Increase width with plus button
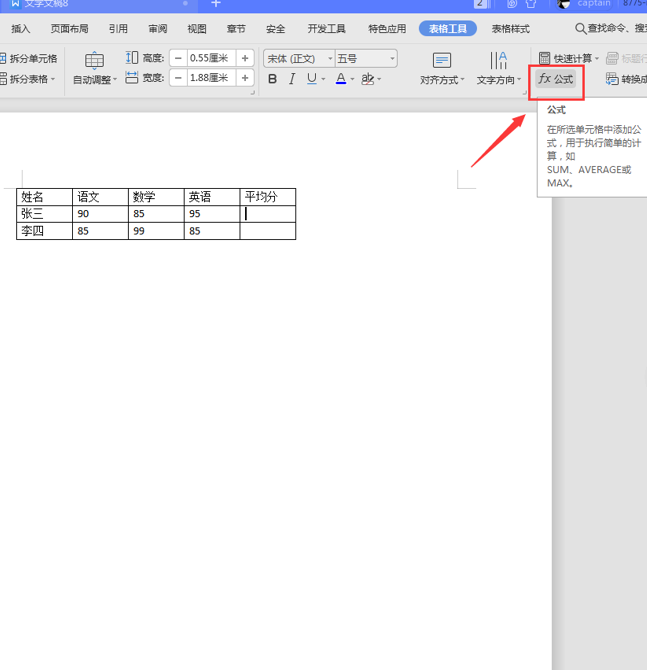Viewport: 647px width, 670px height. [x=245, y=78]
